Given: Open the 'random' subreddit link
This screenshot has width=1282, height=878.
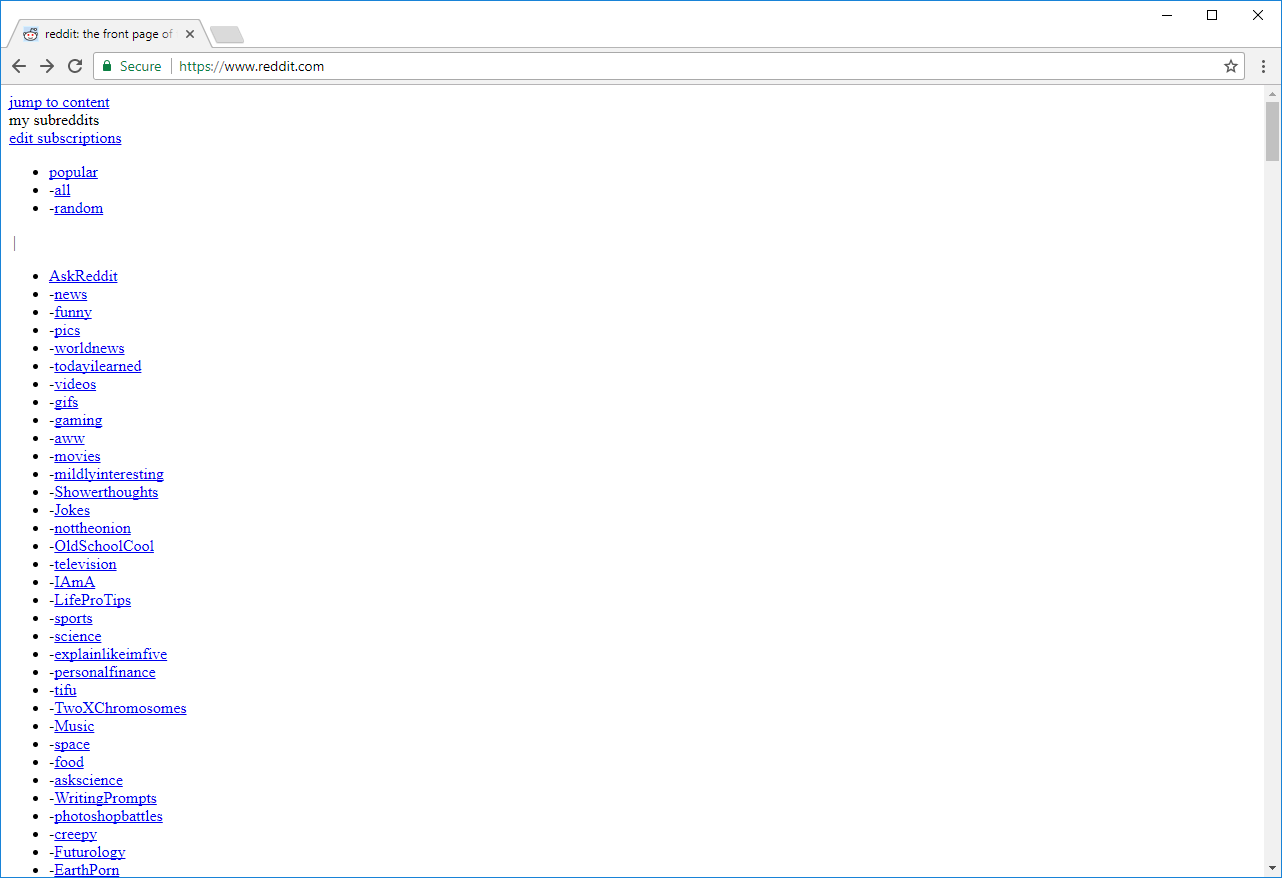Looking at the screenshot, I should (x=78, y=208).
